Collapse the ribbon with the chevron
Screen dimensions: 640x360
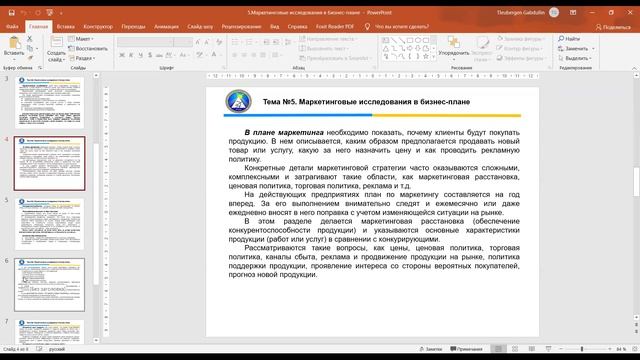634,68
